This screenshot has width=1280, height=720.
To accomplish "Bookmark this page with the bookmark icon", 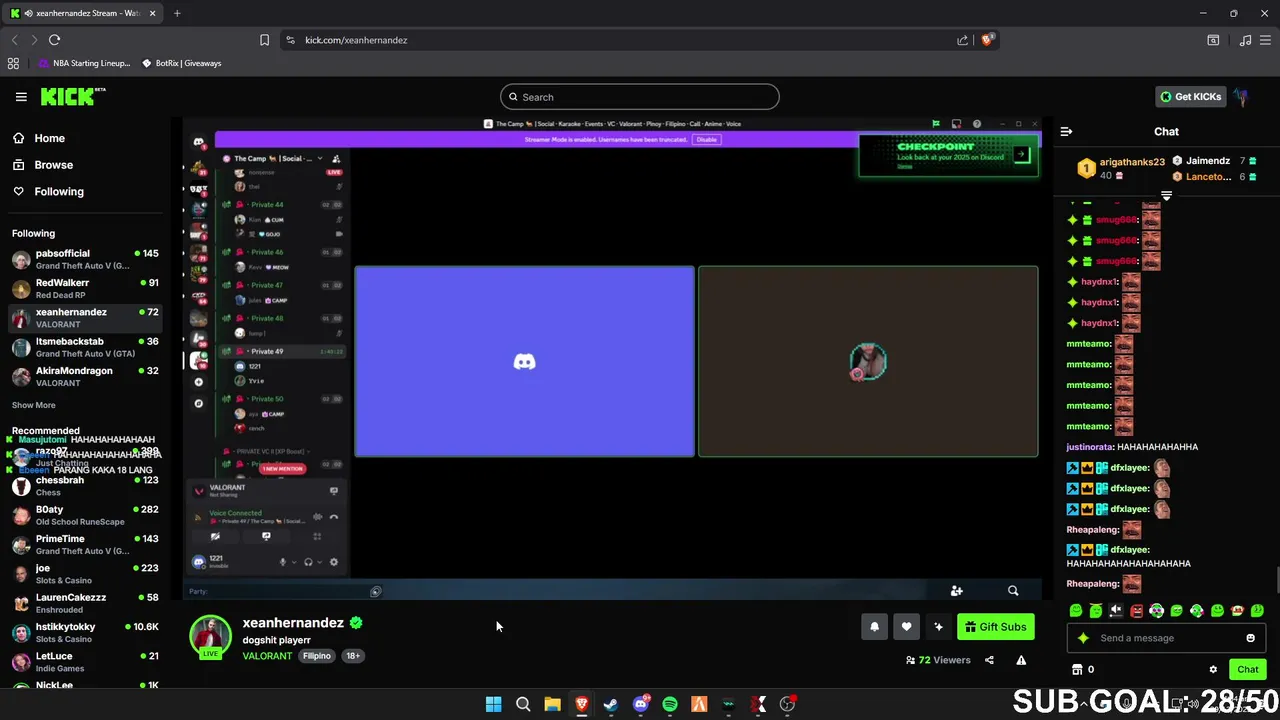I will (x=264, y=40).
